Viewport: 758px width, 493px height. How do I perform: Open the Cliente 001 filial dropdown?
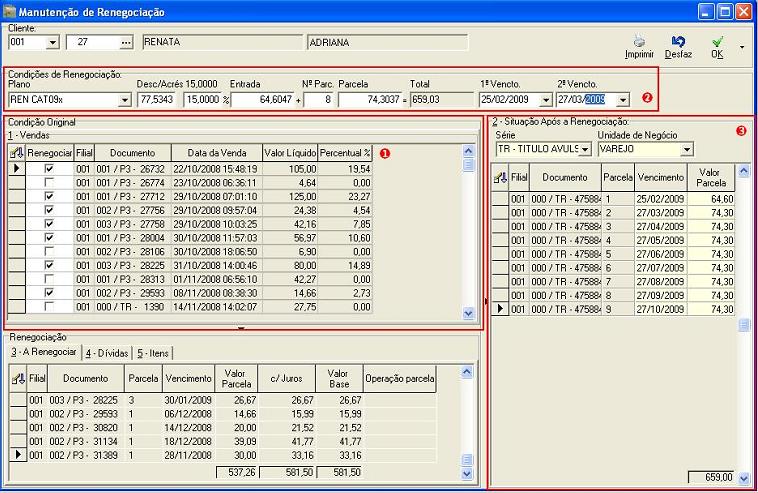click(x=53, y=43)
